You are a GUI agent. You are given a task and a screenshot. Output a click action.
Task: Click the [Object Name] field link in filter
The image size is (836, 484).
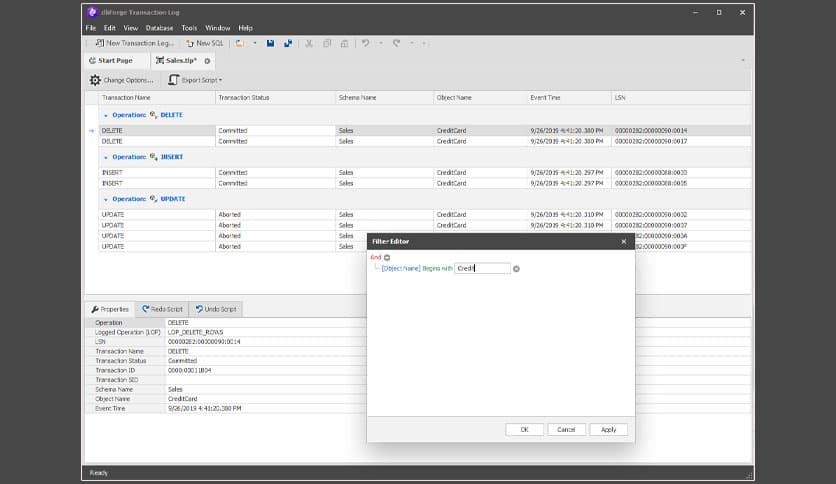click(401, 269)
